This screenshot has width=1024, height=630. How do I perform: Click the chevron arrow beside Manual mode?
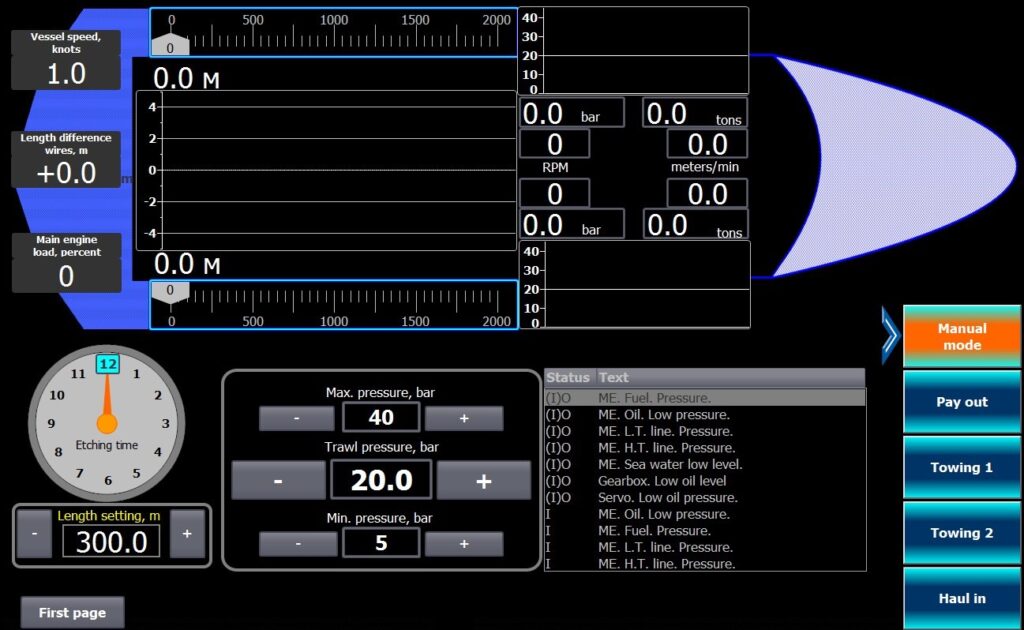pyautogui.click(x=890, y=336)
